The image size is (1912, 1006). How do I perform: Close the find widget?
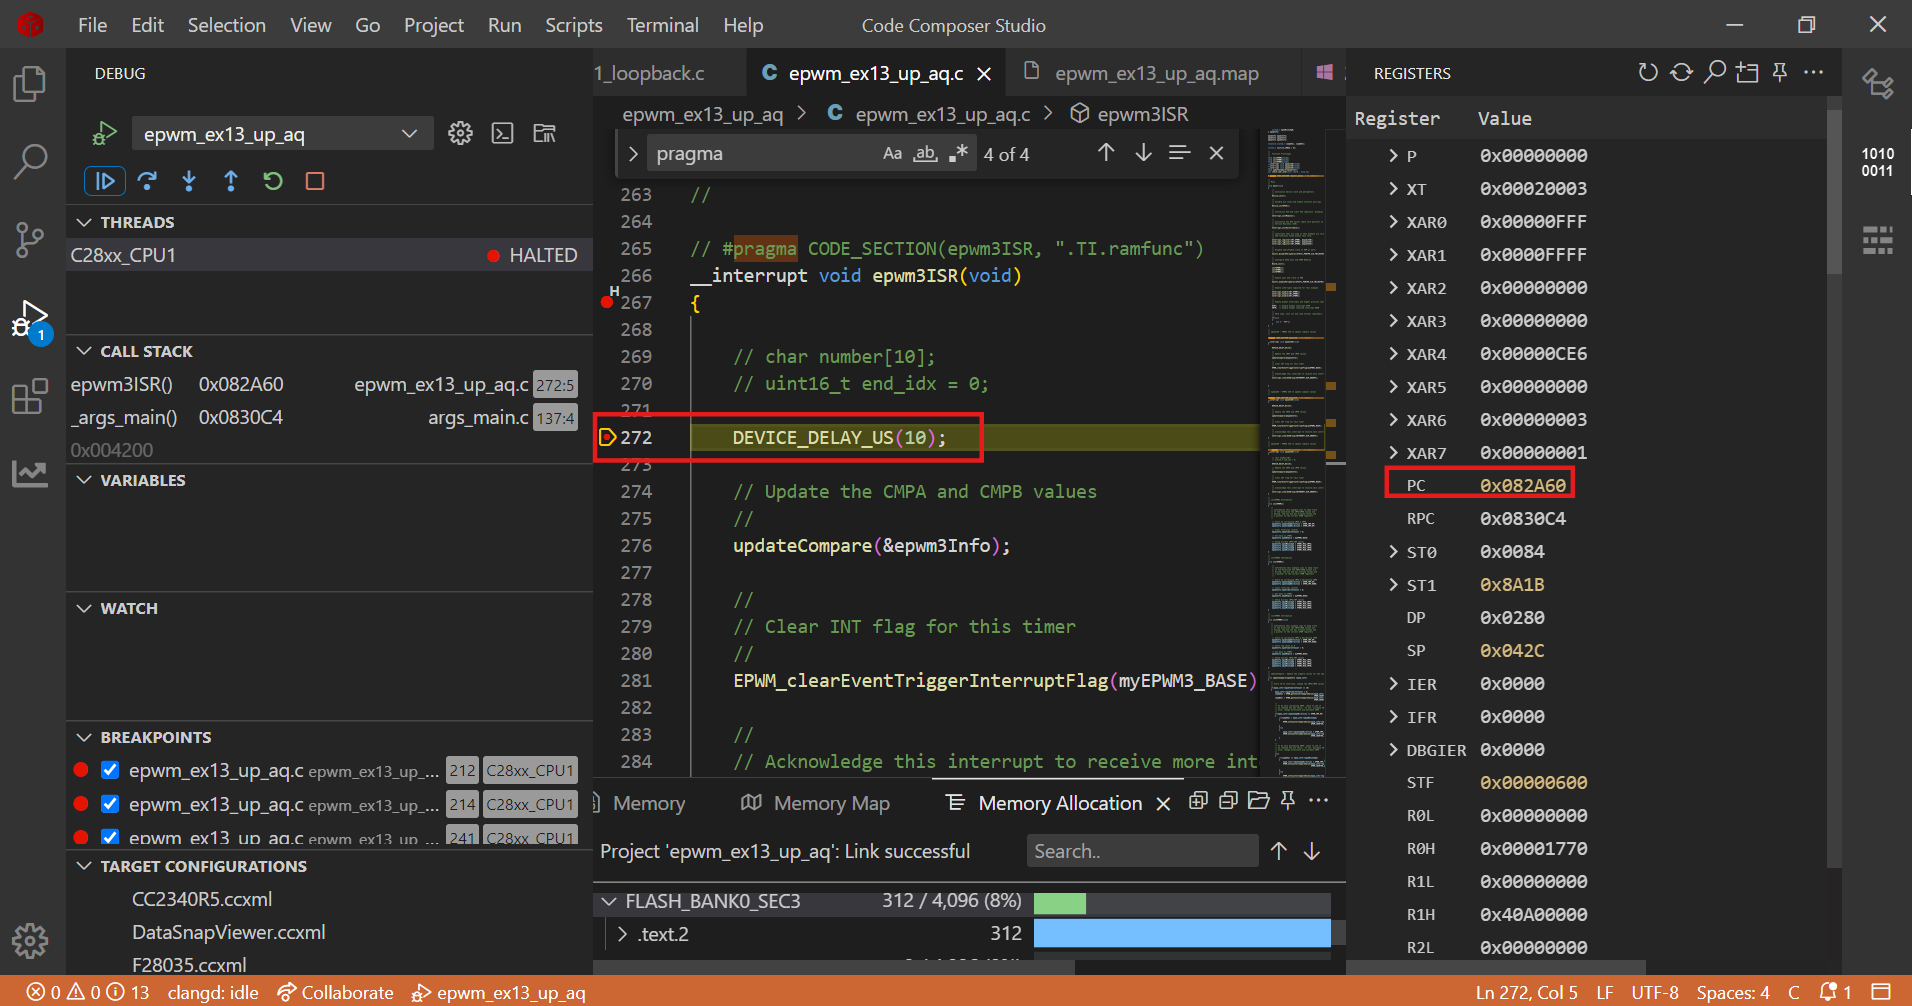pos(1216,153)
